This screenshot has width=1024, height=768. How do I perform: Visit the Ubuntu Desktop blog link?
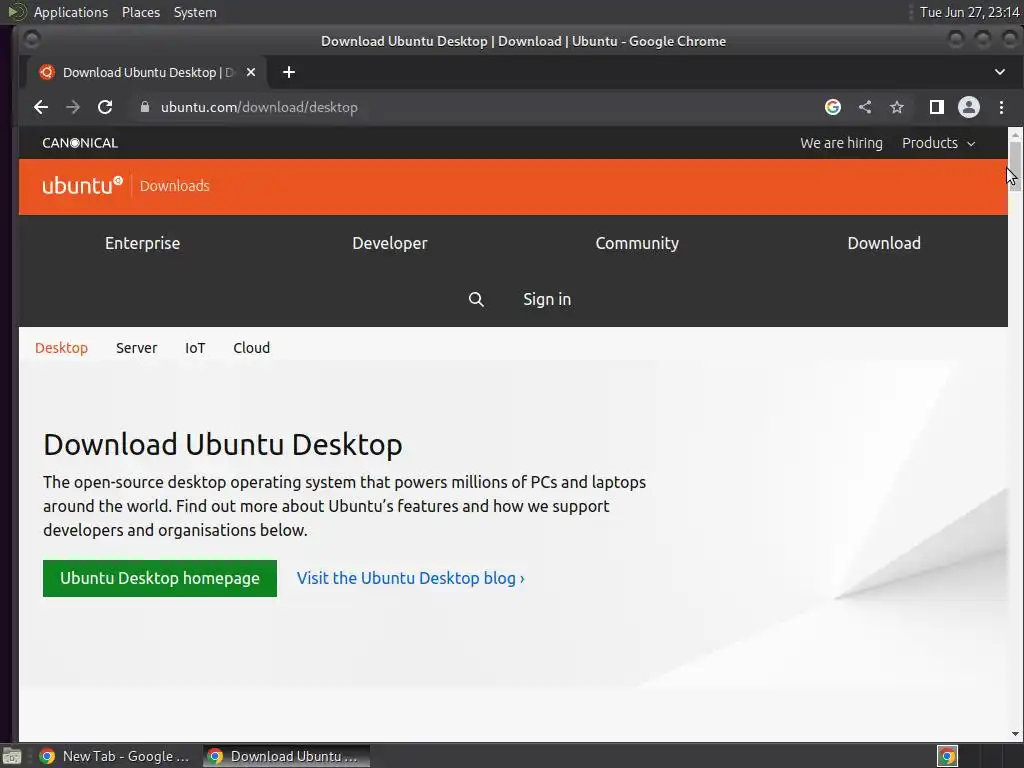[x=410, y=578]
